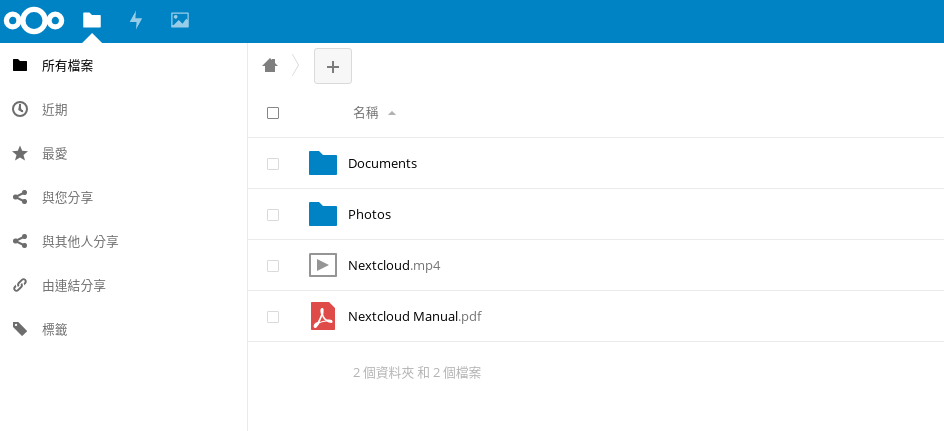This screenshot has width=944, height=431.
Task: Click the Photos folder icon
Action: click(x=323, y=214)
